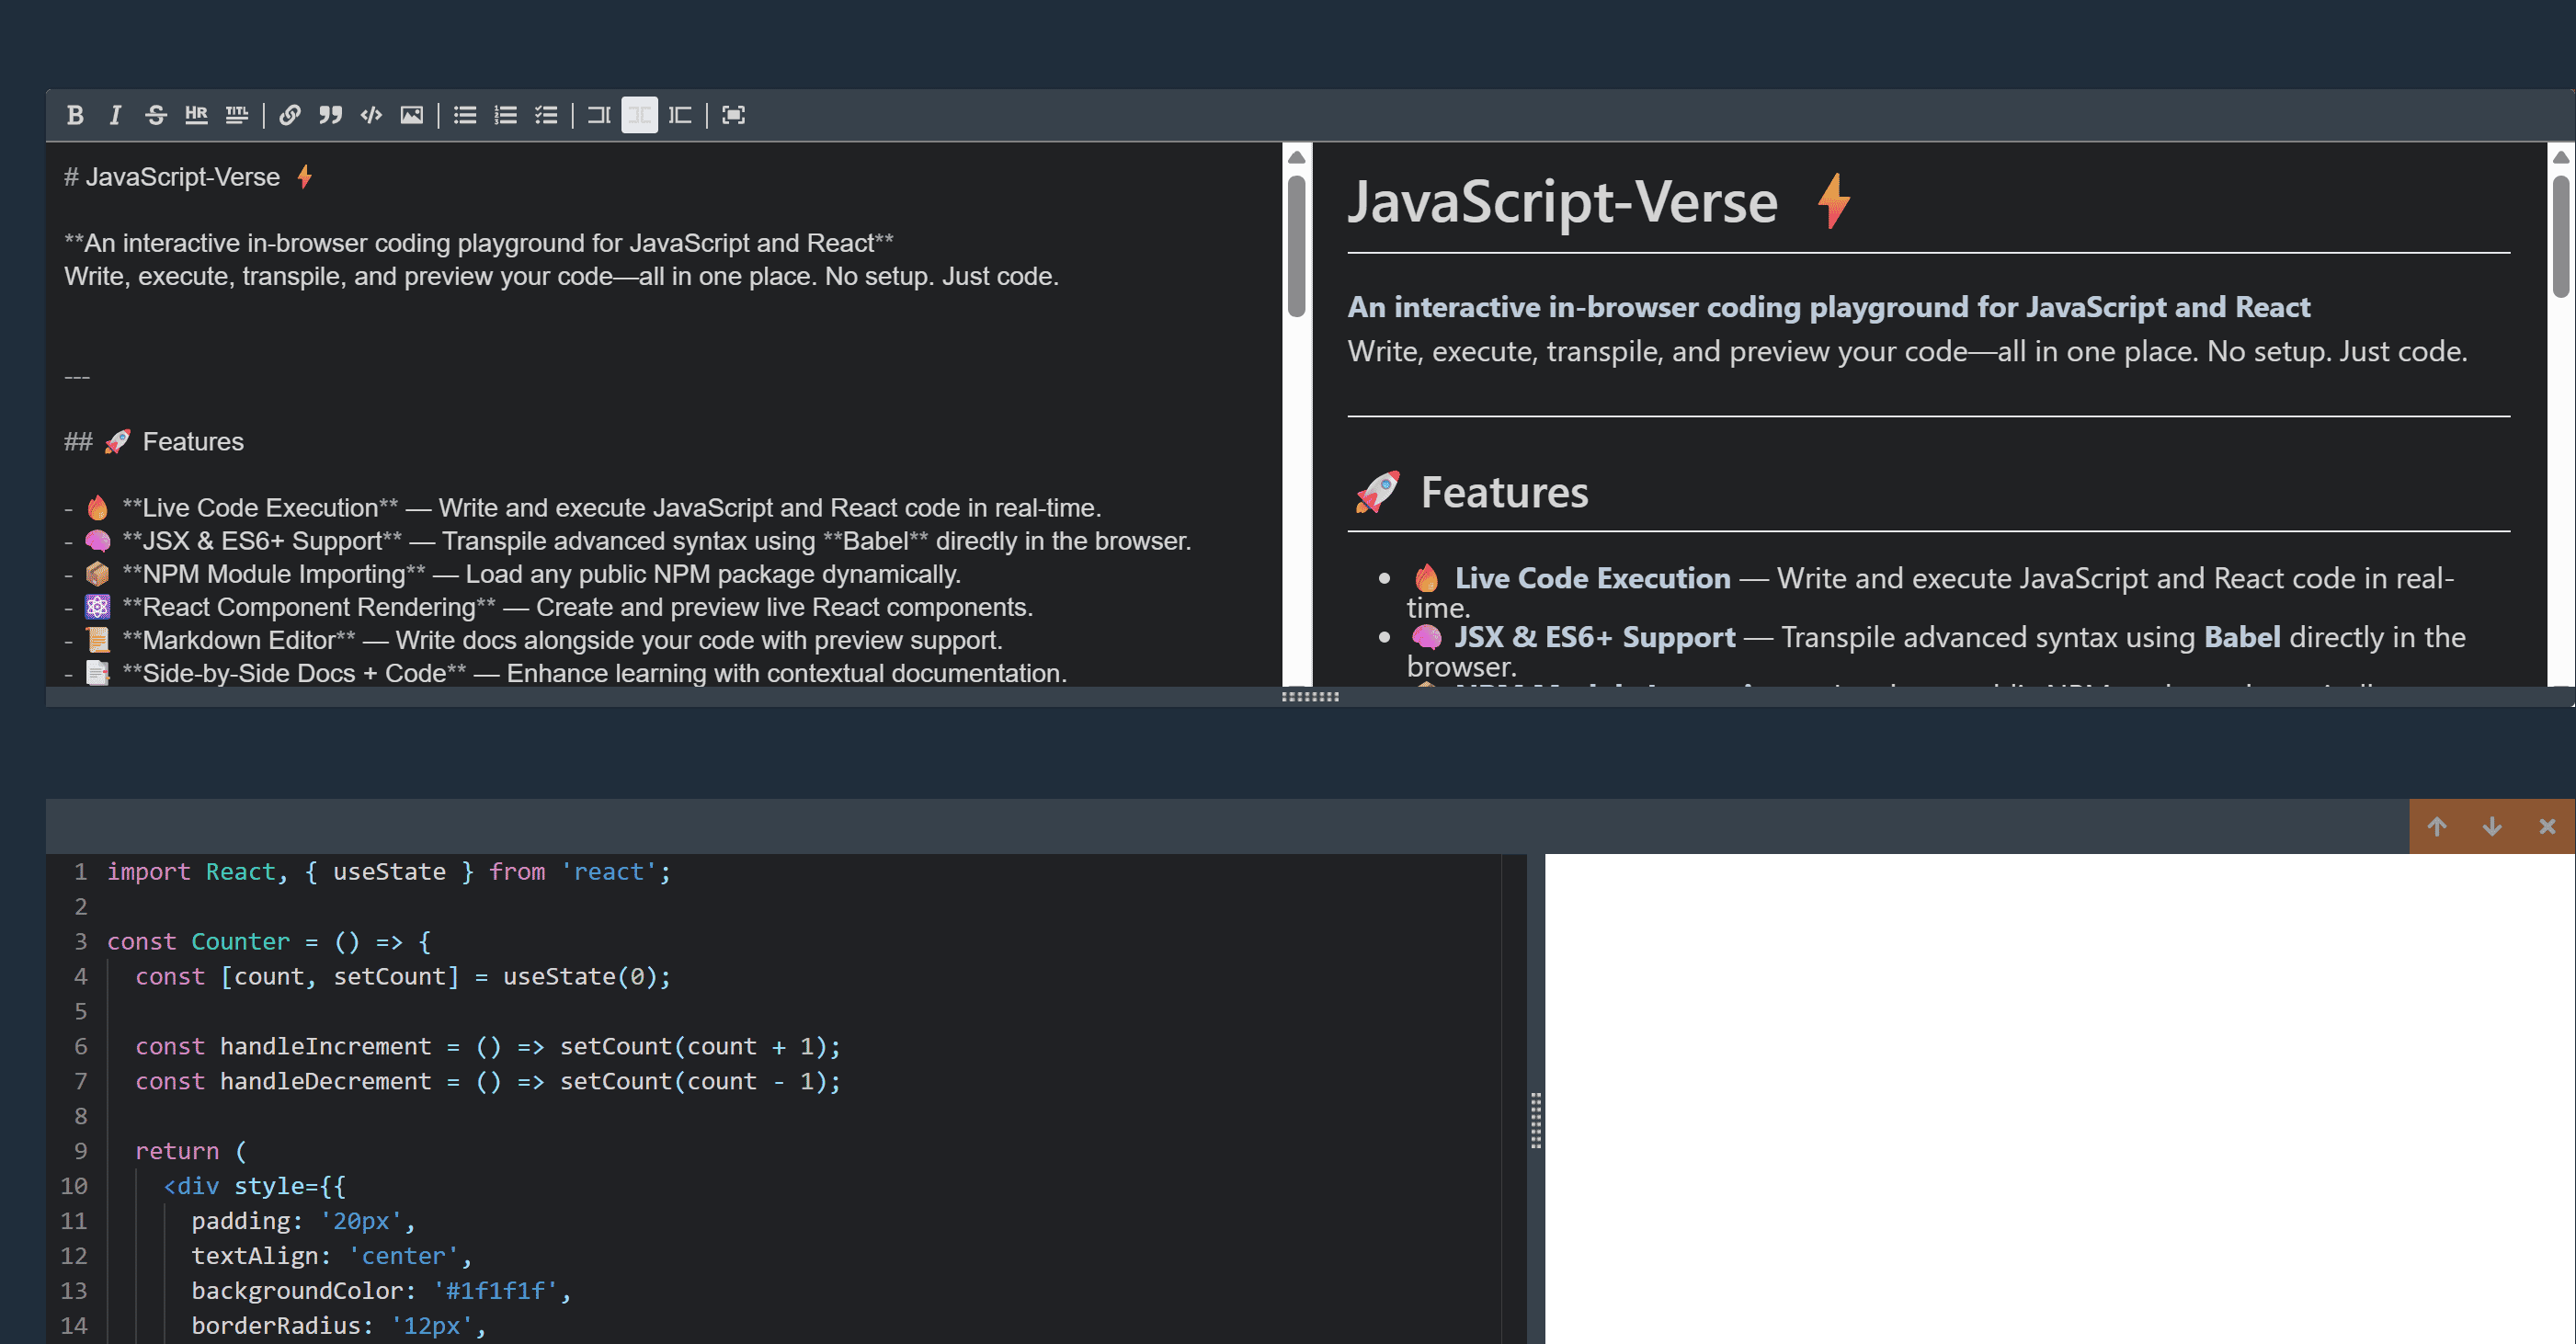Viewport: 2576px width, 1344px height.
Task: Insert a task checklist
Action: [546, 115]
